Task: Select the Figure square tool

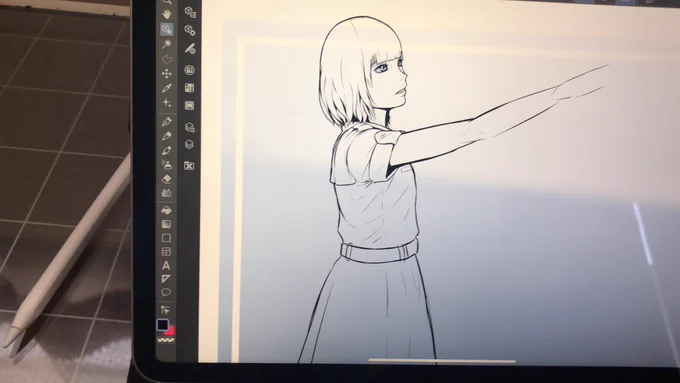Action: [x=166, y=238]
